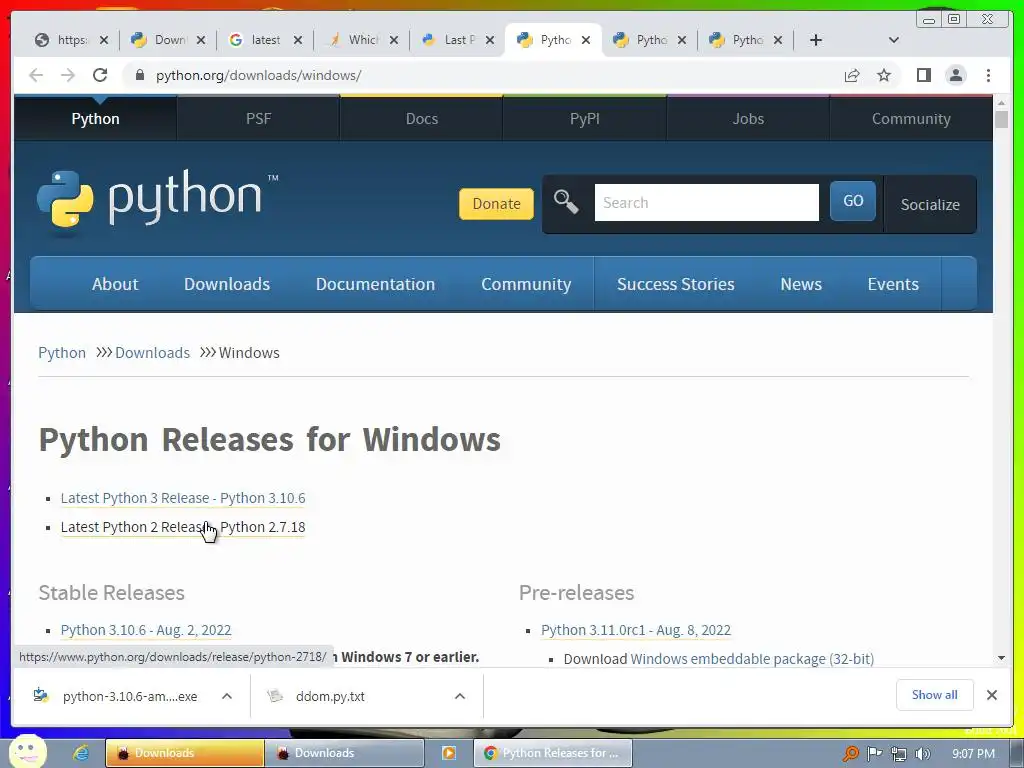
Task: Open the Chrome profile avatar
Action: tap(955, 75)
